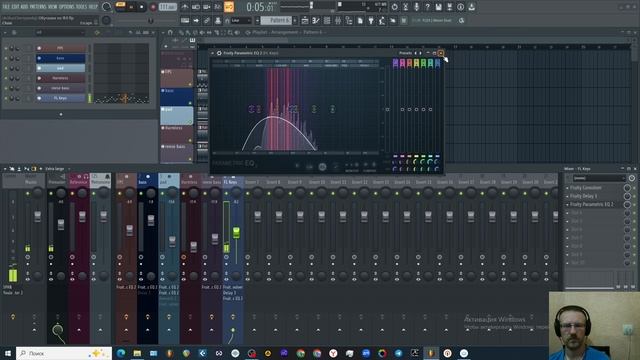640x360 pixels.
Task: Select the bass channel in Channel rack
Action: pos(60,58)
